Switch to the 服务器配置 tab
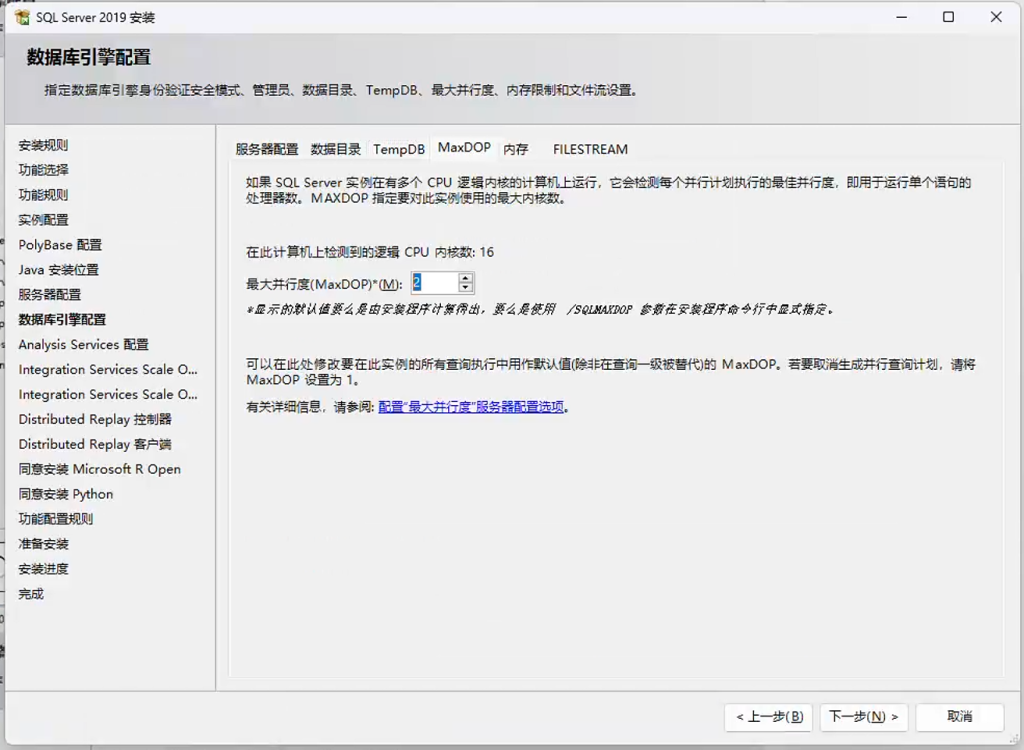1024x750 pixels. tap(266, 150)
